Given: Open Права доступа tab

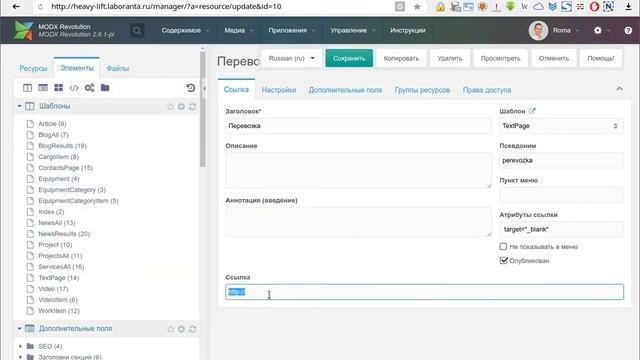Looking at the screenshot, I should 487,90.
